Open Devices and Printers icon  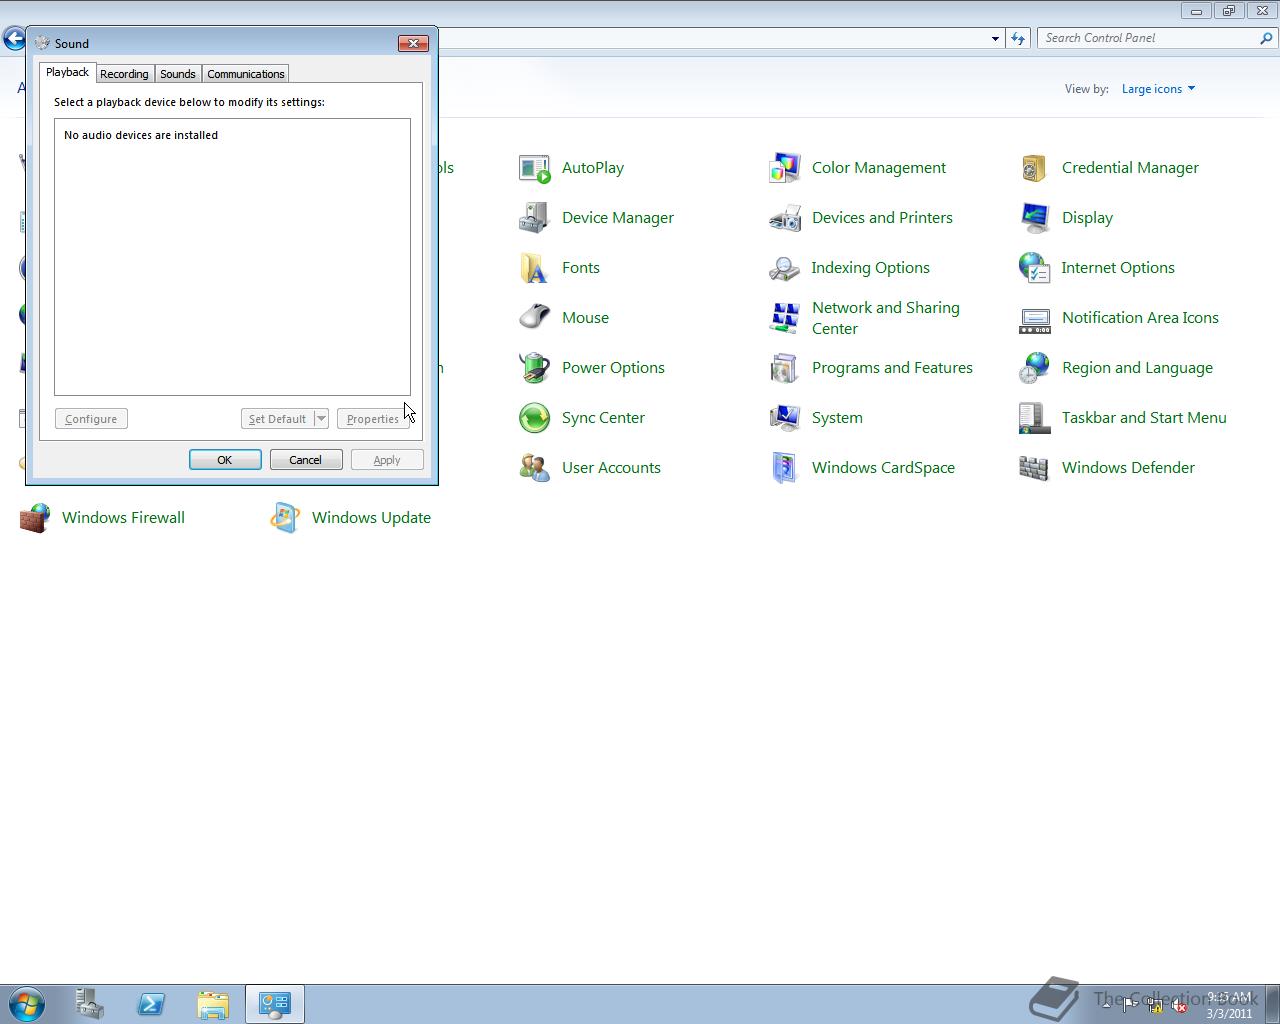click(x=785, y=218)
